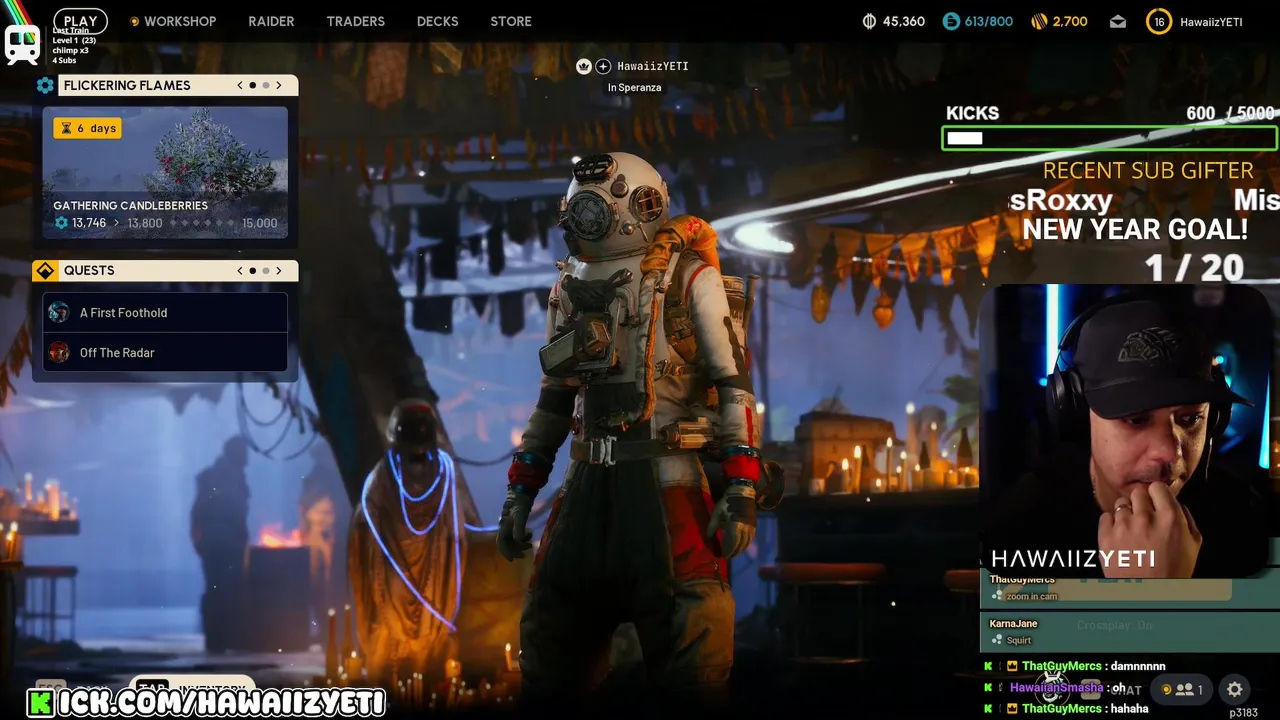Click the HawaiizYETI party member name

click(x=652, y=66)
